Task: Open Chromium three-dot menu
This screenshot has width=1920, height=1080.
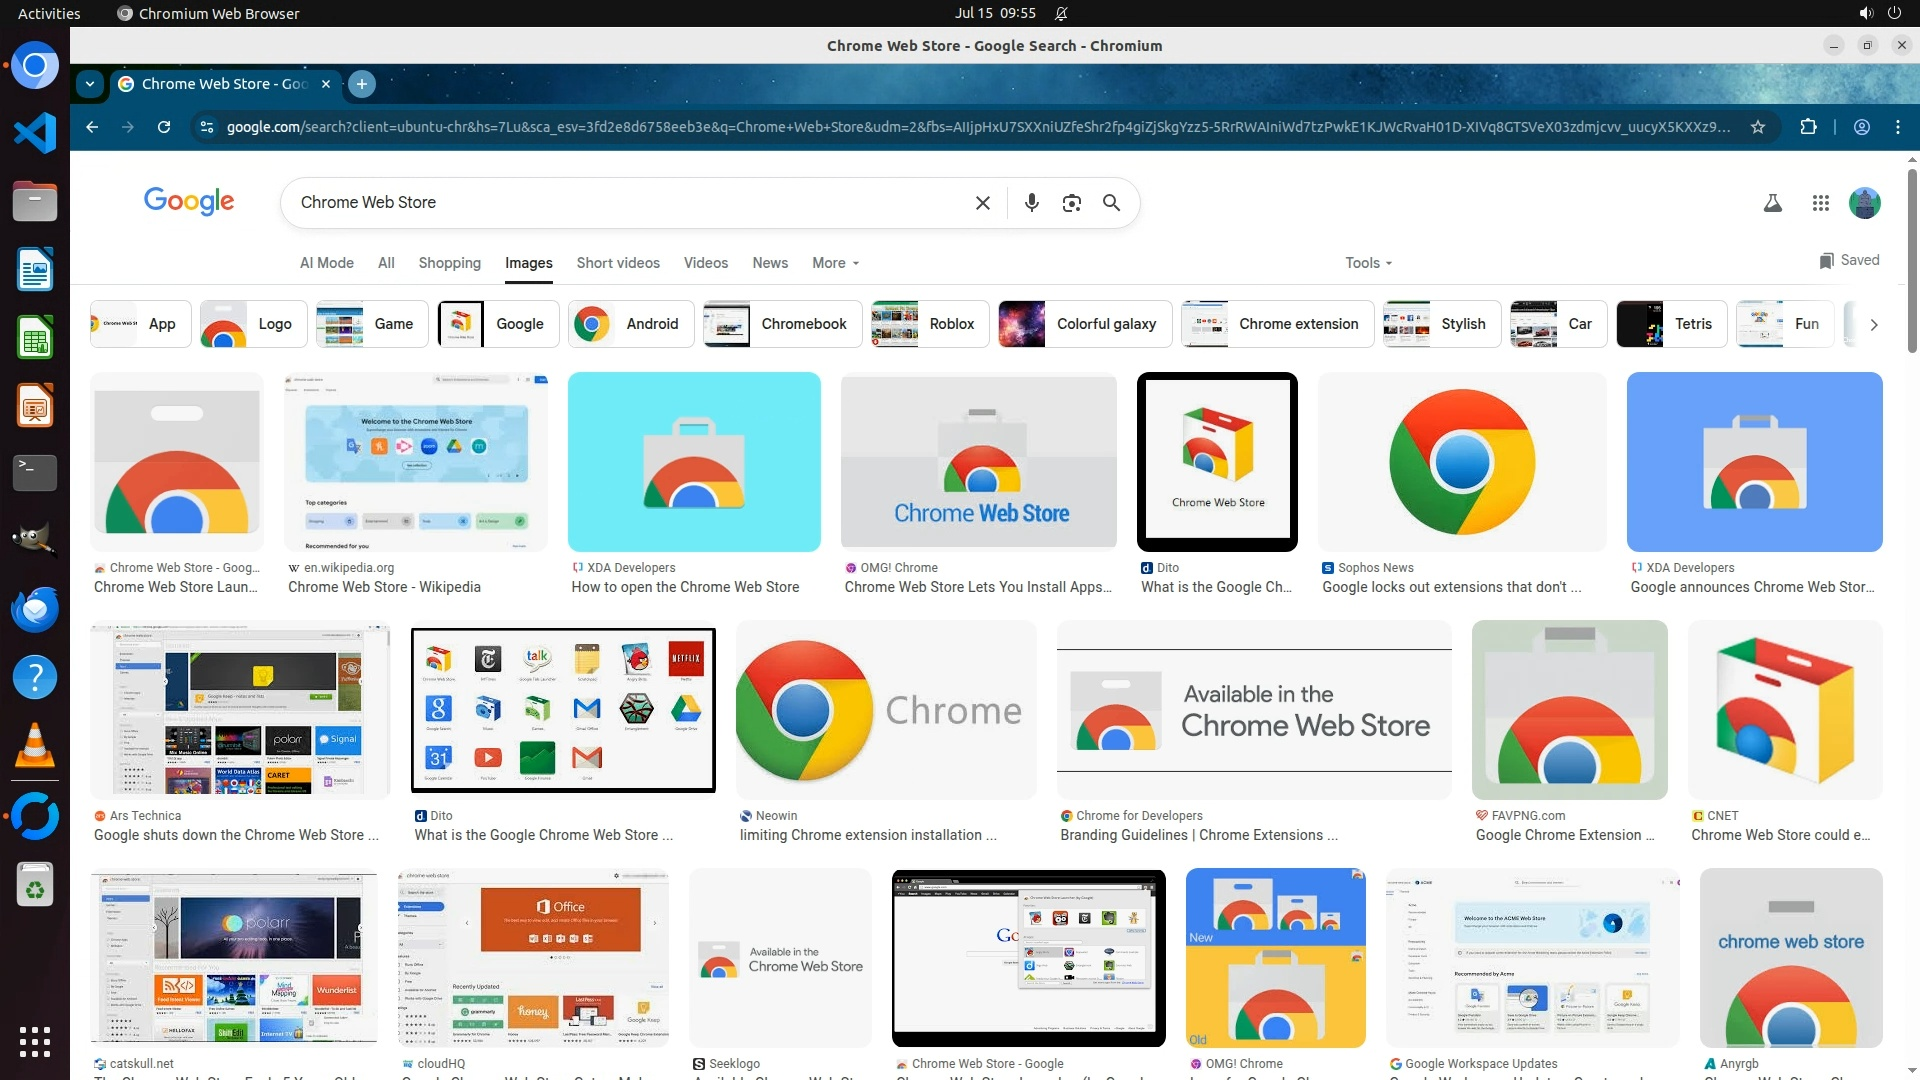Action: point(1897,127)
